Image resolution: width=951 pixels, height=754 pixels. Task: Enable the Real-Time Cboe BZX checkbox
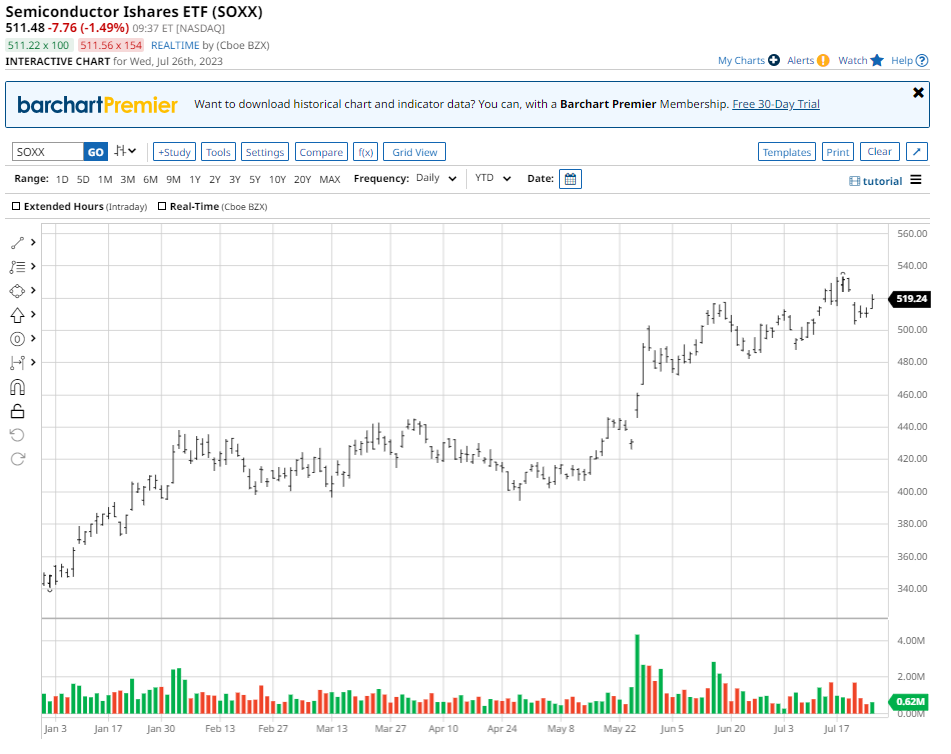click(x=162, y=207)
